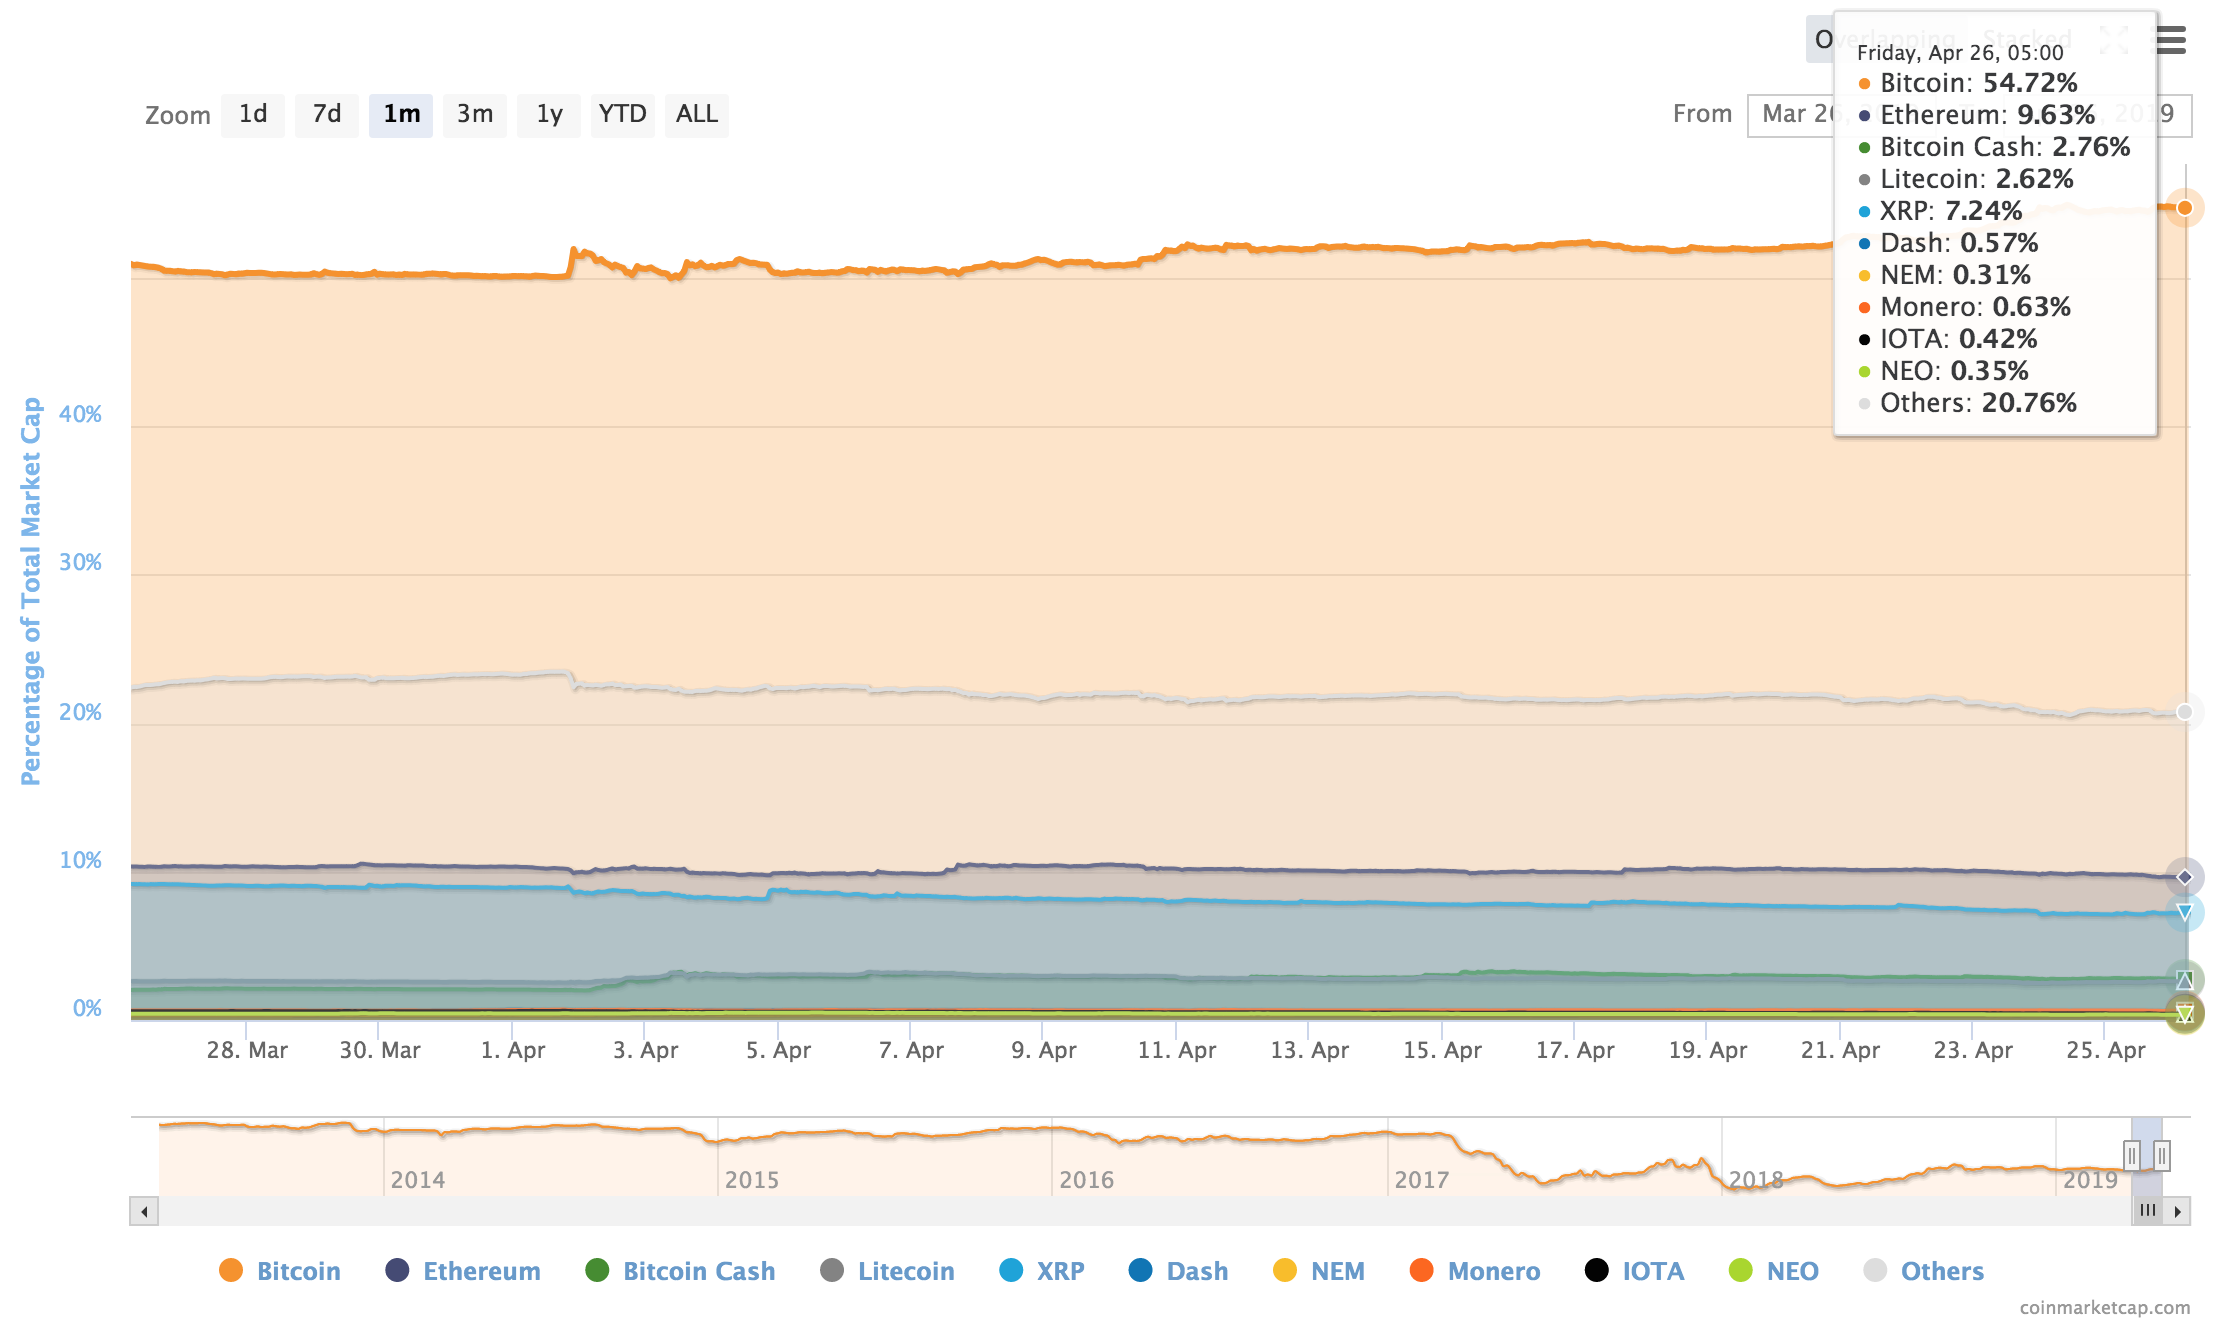Hide the NEM series via legend
The width and height of the screenshot is (2219, 1329).
[1319, 1271]
